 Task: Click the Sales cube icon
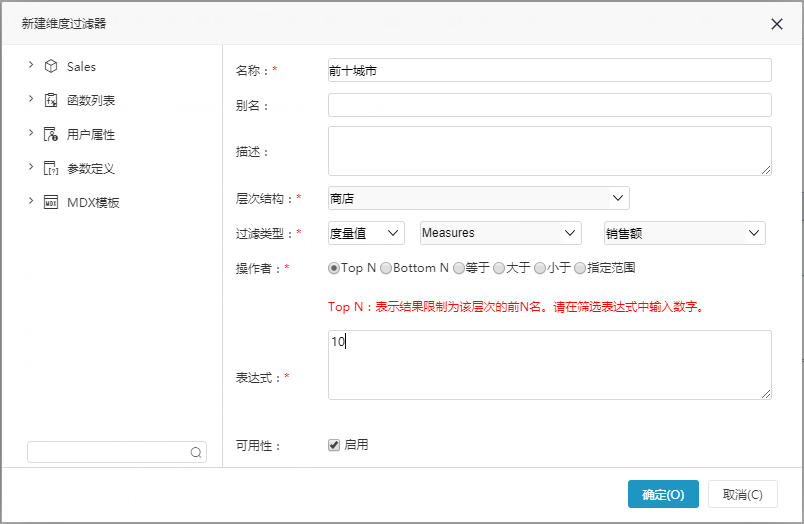point(51,66)
